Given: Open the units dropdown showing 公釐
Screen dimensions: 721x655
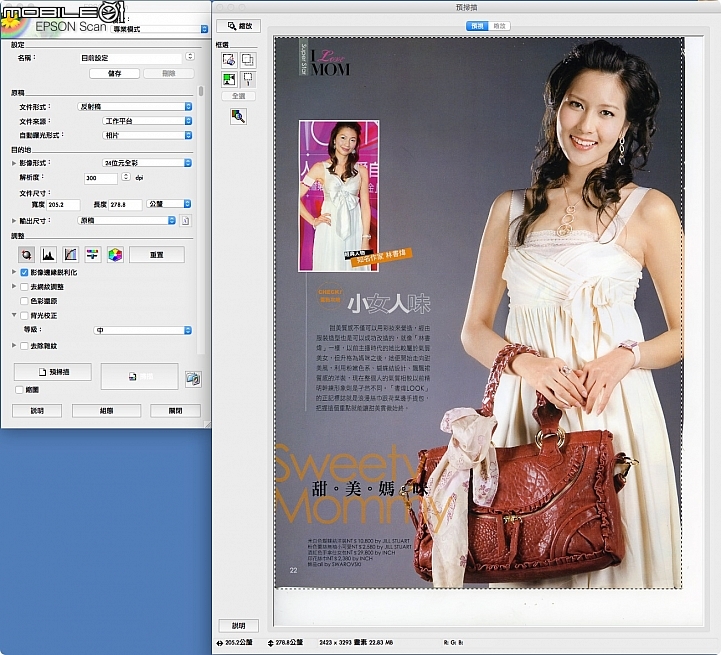Looking at the screenshot, I should pyautogui.click(x=169, y=203).
